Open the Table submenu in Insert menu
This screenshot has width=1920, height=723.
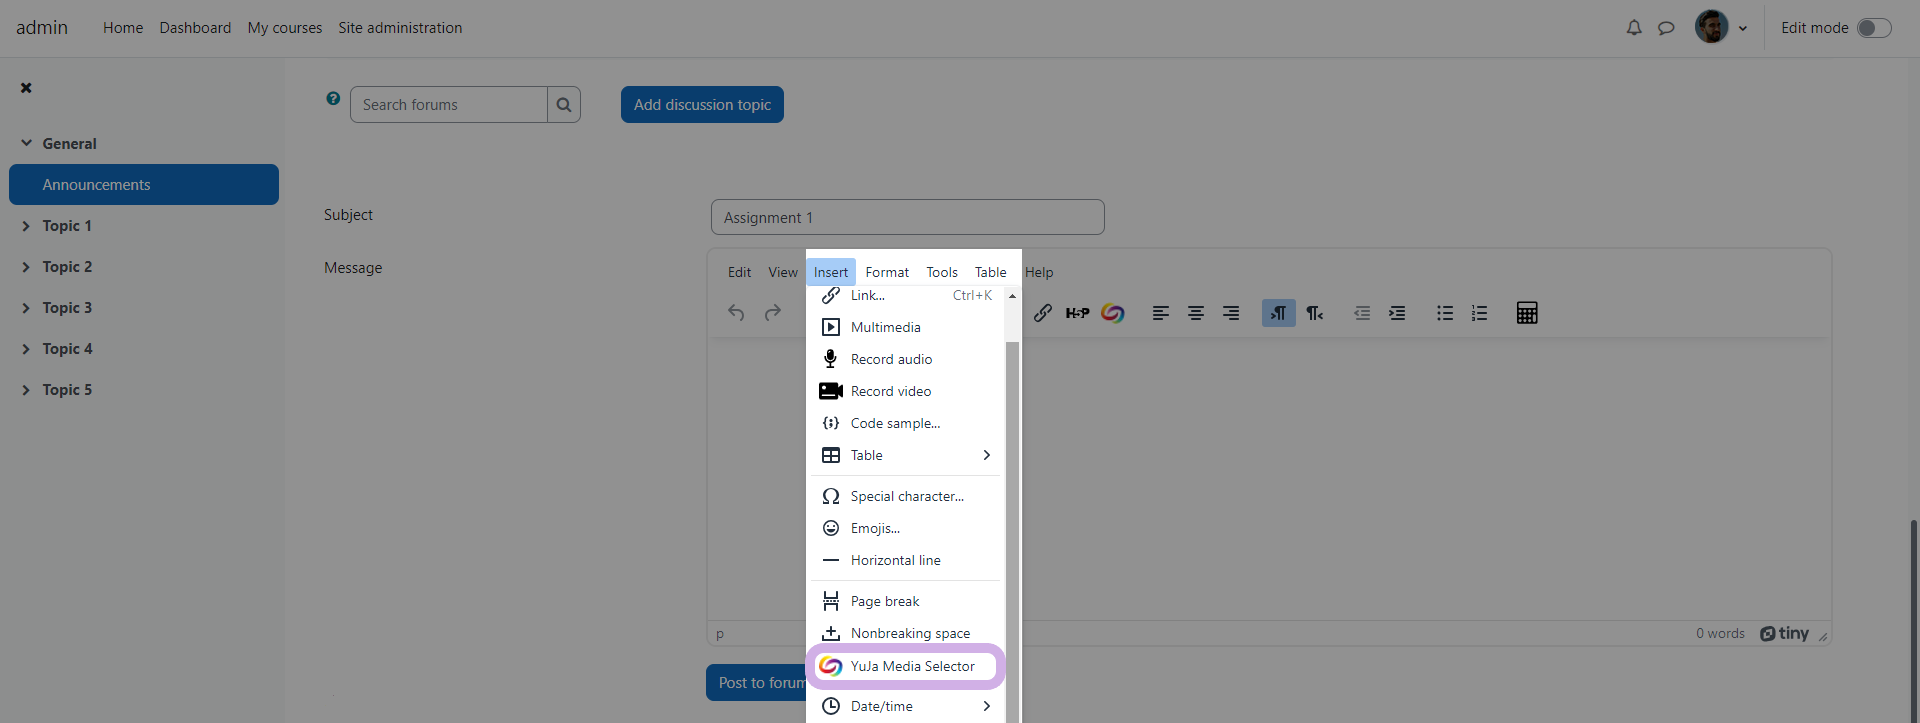pyautogui.click(x=906, y=455)
